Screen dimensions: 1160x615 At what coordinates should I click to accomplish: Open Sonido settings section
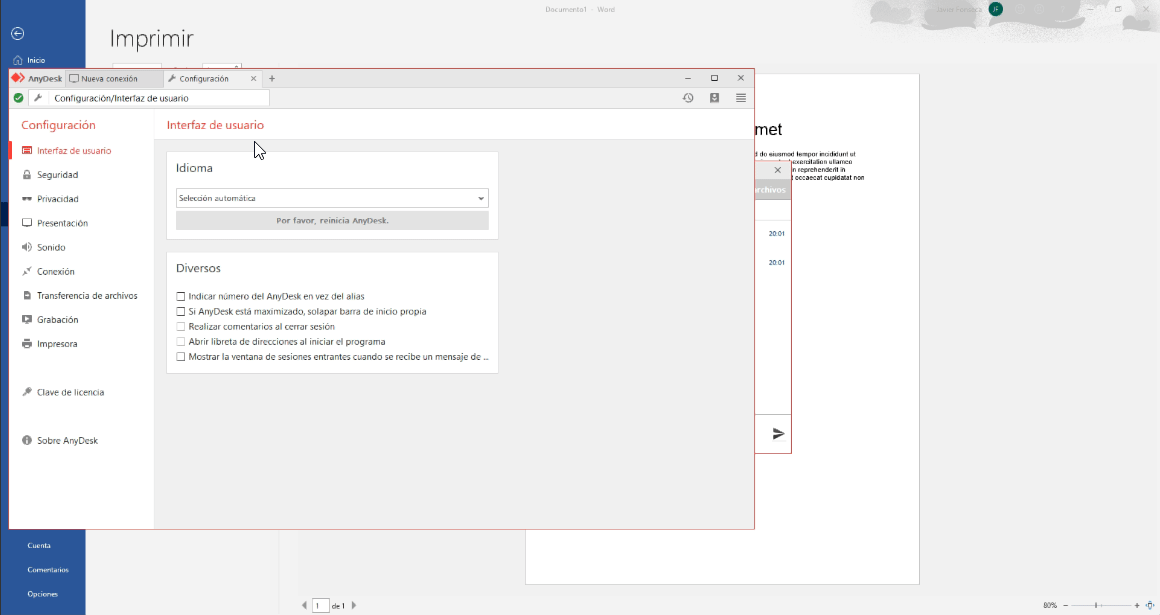pyautogui.click(x=51, y=247)
